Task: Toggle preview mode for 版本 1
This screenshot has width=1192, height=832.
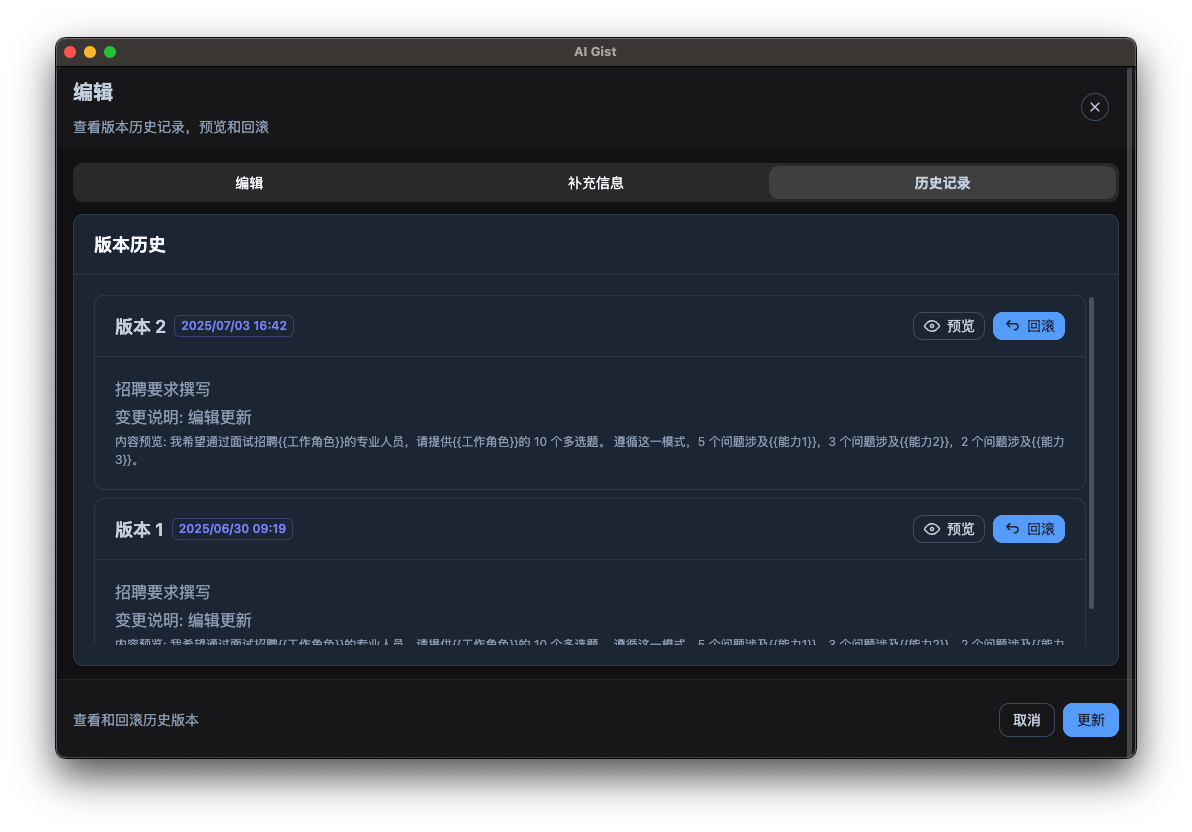Action: click(948, 529)
